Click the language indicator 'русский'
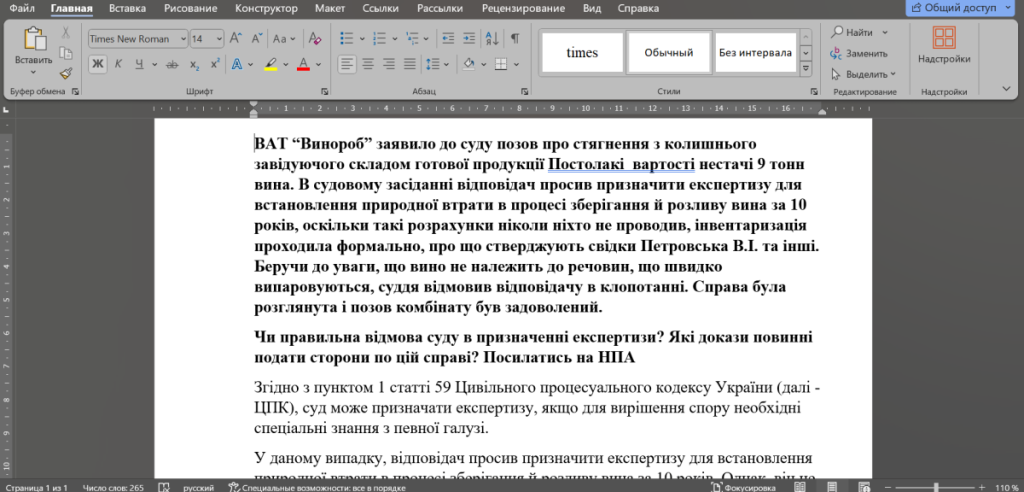Viewport: 1024px width, 492px height. click(x=197, y=487)
